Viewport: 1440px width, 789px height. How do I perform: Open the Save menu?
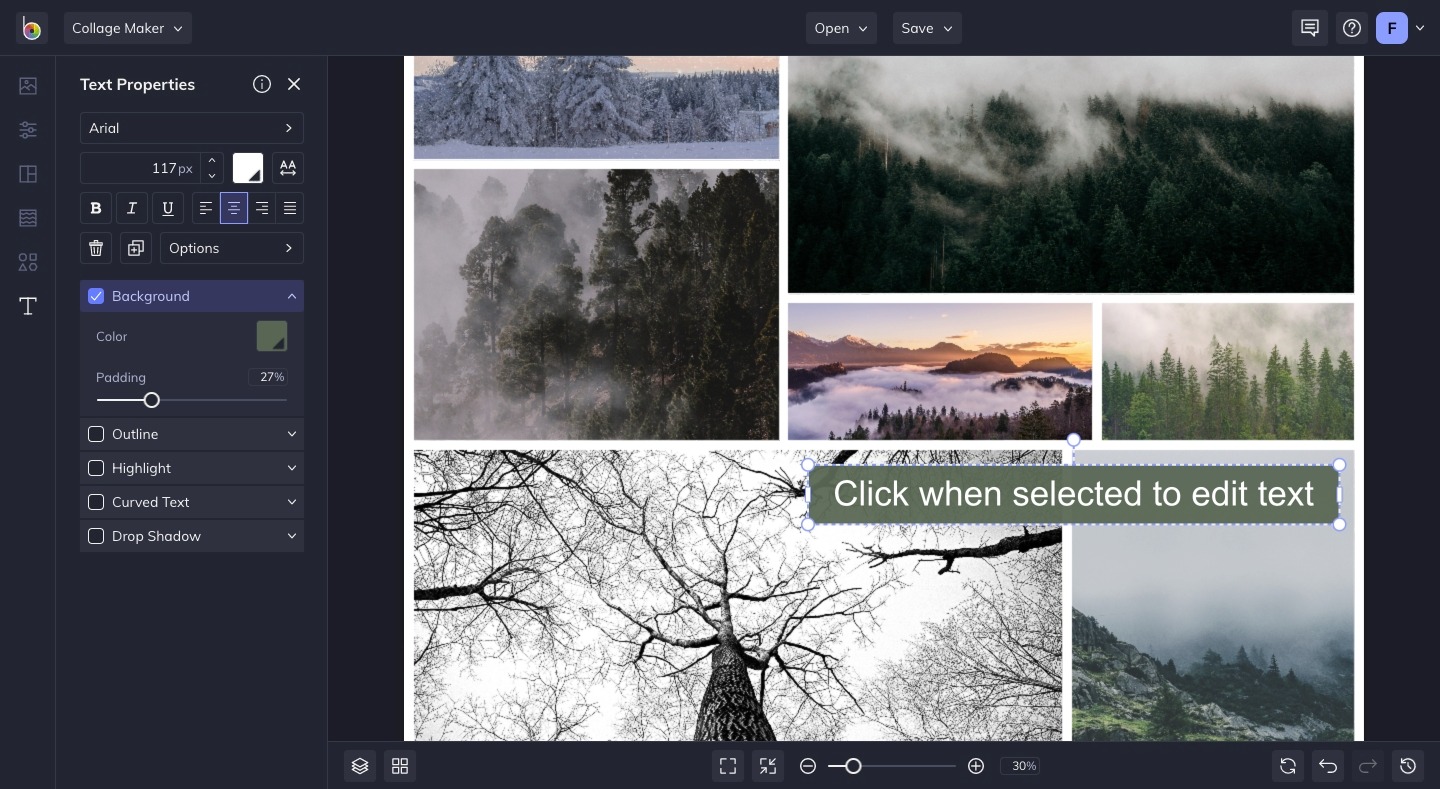pos(927,28)
